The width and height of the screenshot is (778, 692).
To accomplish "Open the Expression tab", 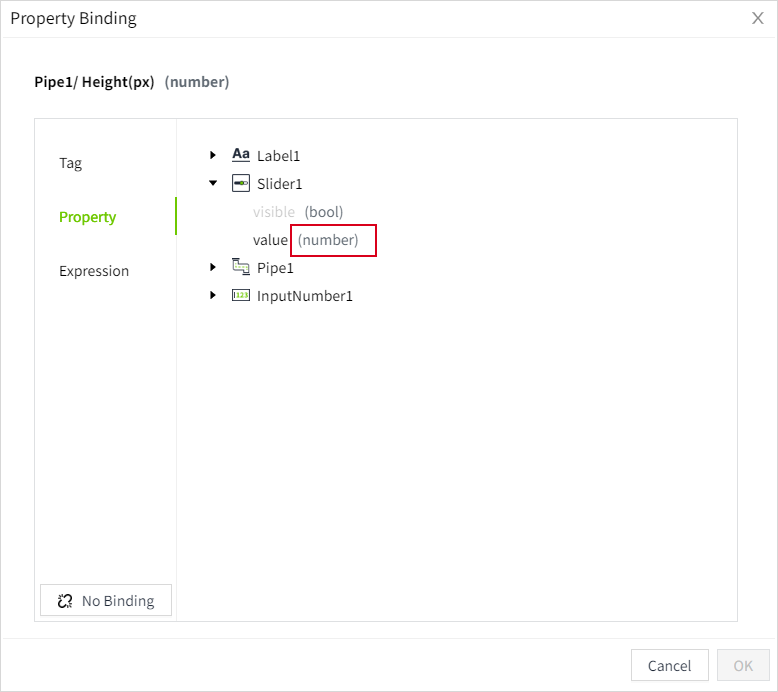I will pos(94,271).
